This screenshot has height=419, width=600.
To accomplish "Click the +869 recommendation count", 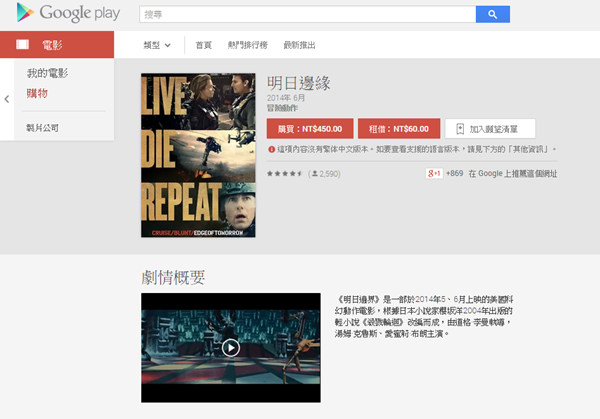I will tap(455, 173).
